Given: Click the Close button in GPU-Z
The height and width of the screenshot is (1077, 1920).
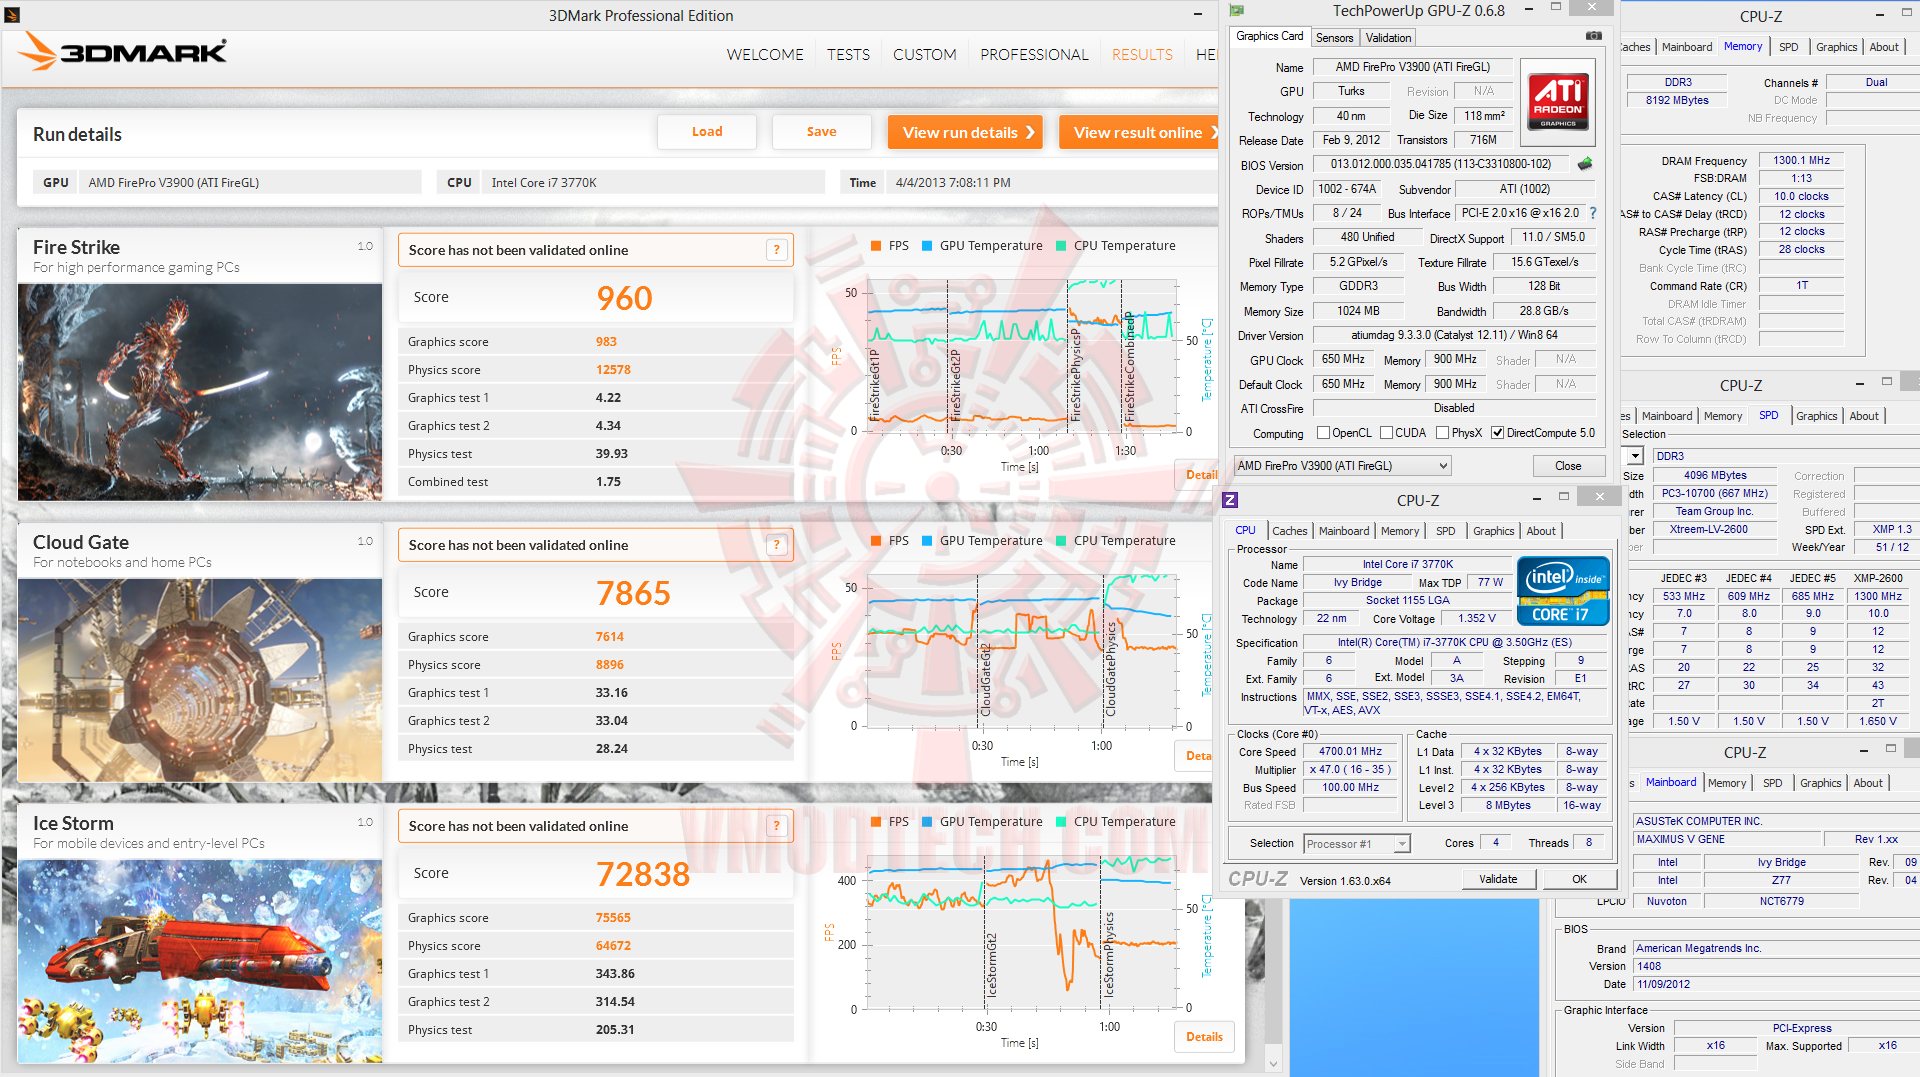Looking at the screenshot, I should click(1567, 466).
